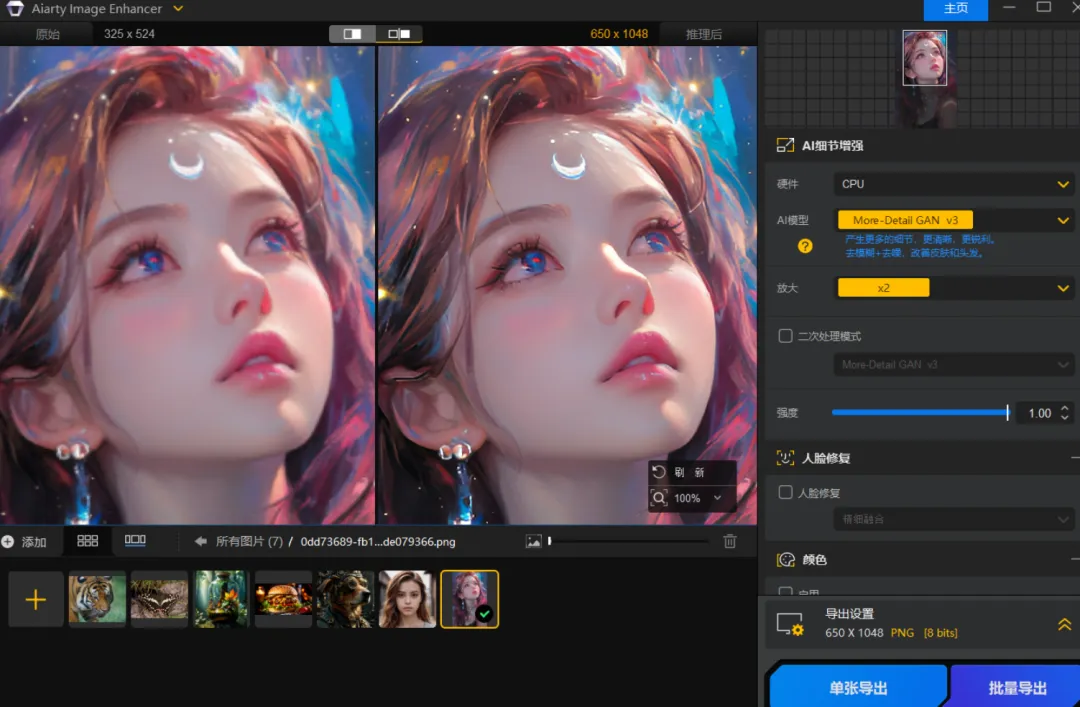Viewport: 1080px width, 707px height.
Task: Click the 650 x 1048 result size label
Action: pyautogui.click(x=619, y=34)
